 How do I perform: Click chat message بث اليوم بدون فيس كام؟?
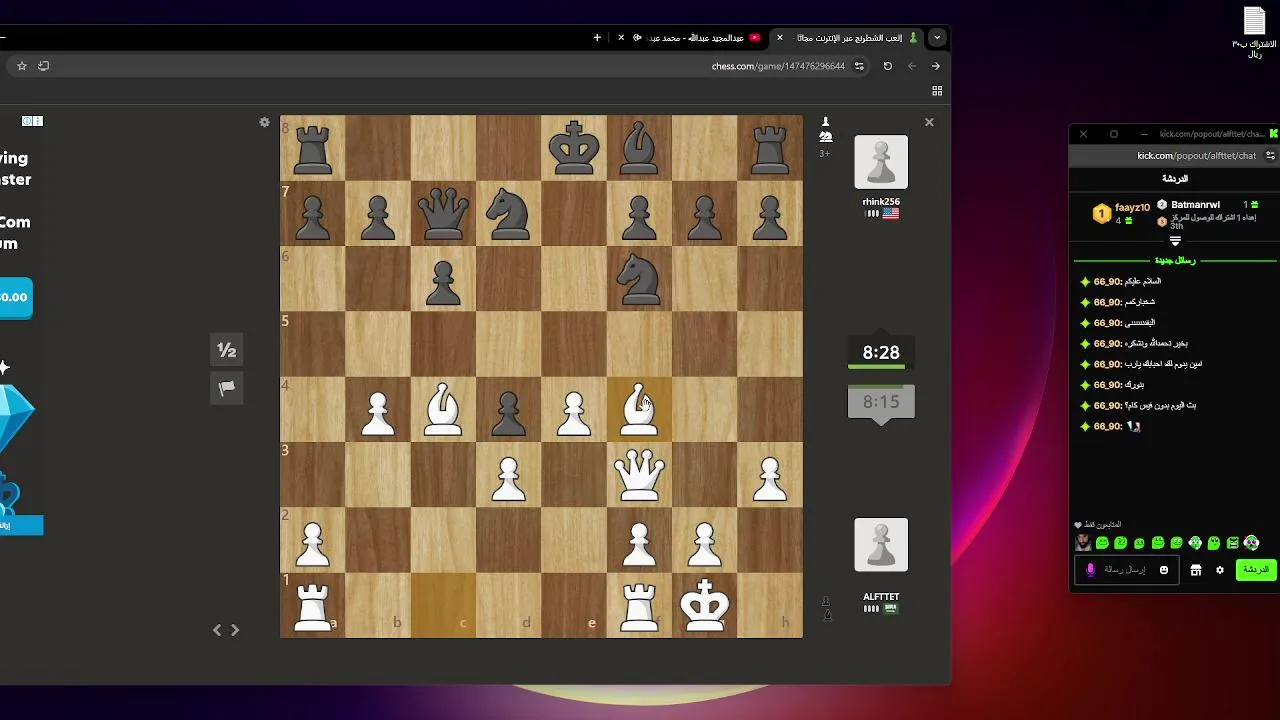[1160, 406]
